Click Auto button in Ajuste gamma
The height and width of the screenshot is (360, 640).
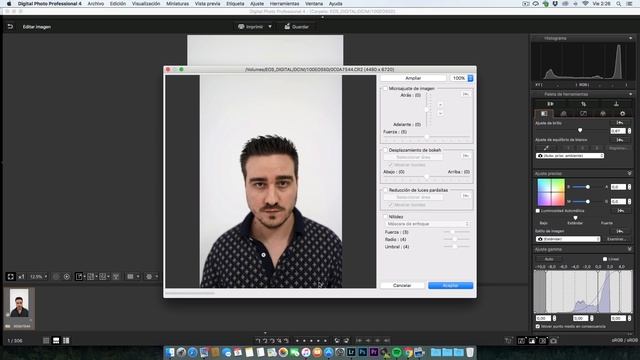[x=549, y=259]
